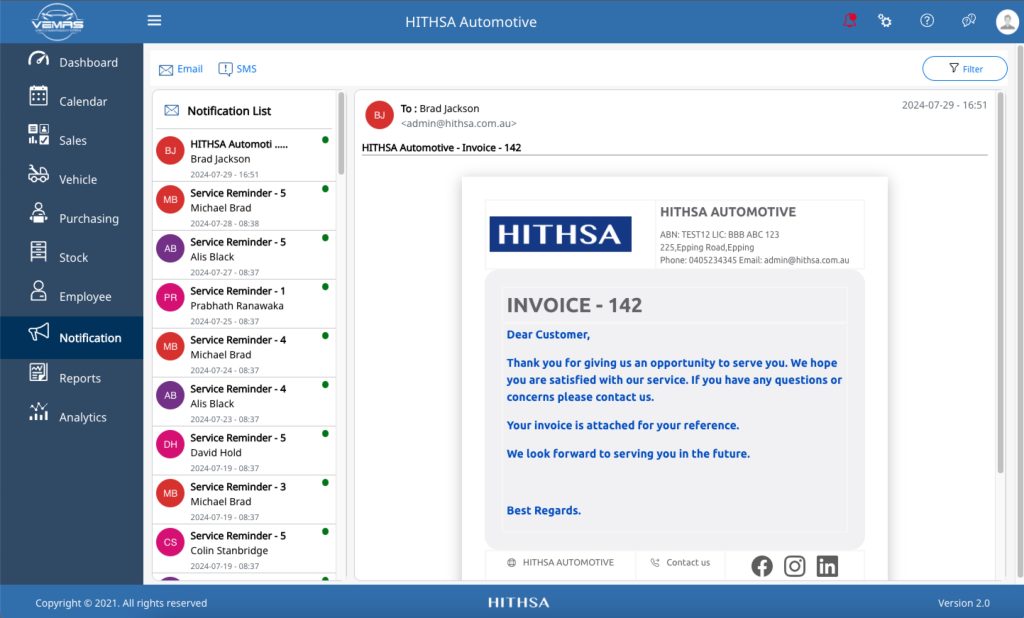This screenshot has height=618, width=1024.
Task: Click the HITHSA AUTOMOTIVE website link in footer
Action: tap(561, 562)
